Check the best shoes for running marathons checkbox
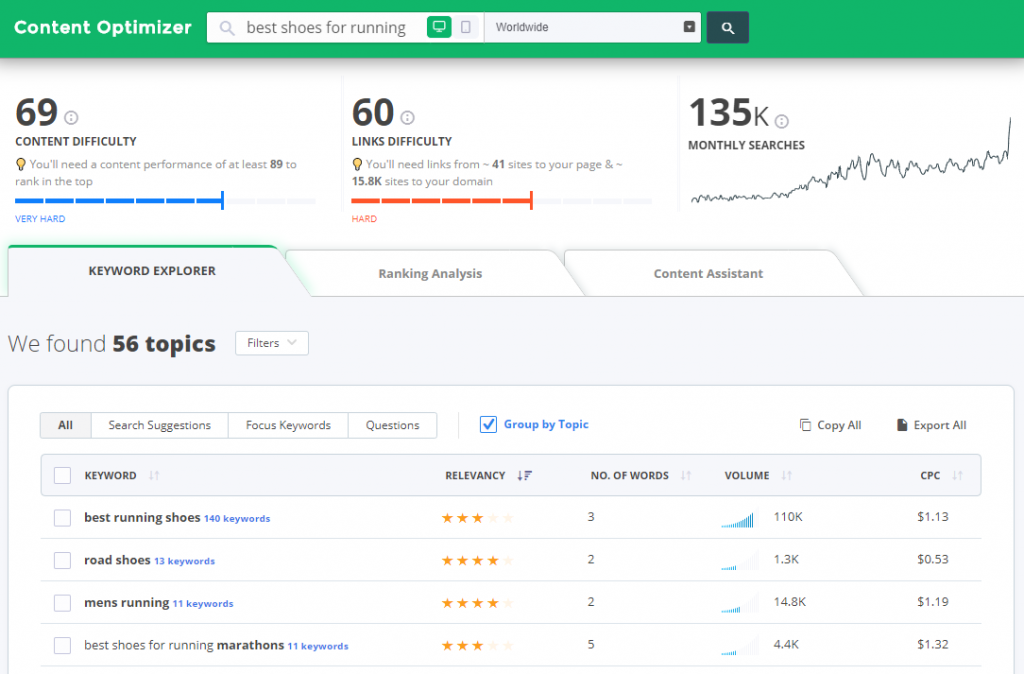The image size is (1024, 674). 63,645
